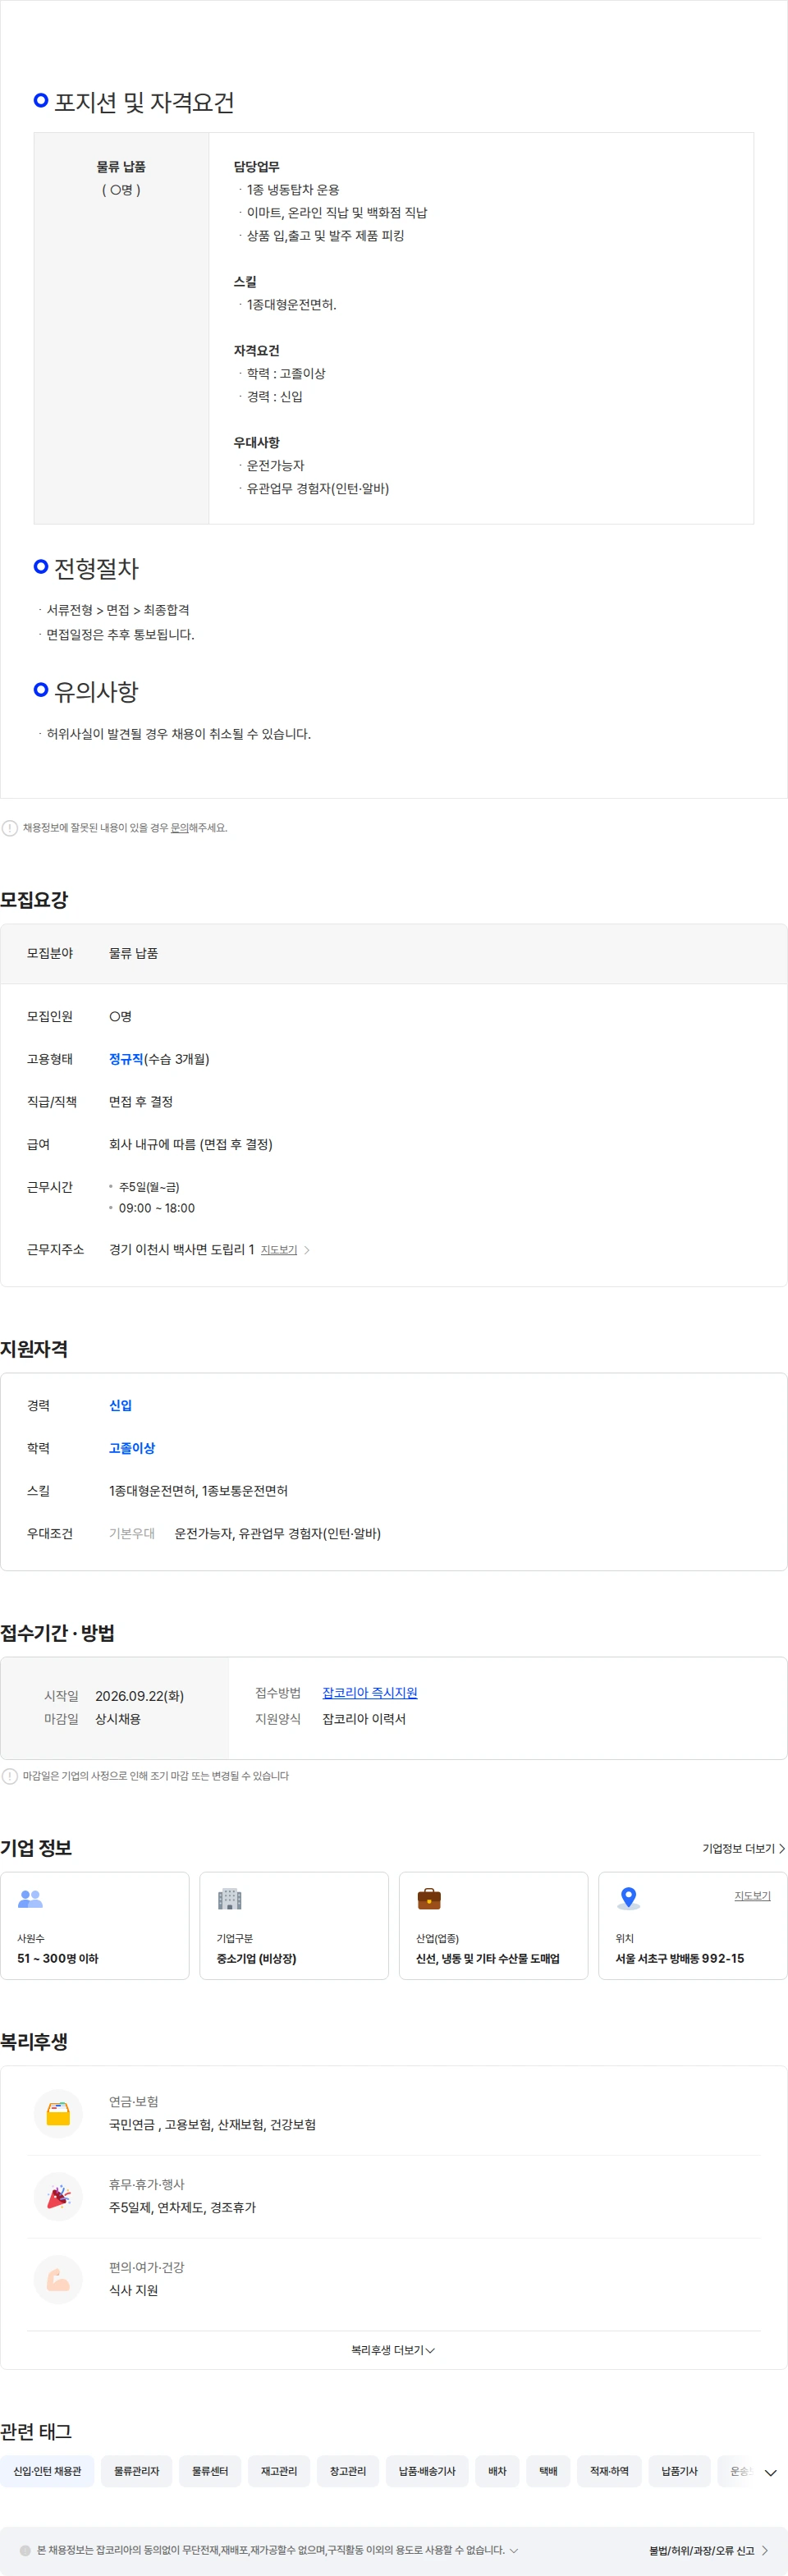Select the 배차 tag
Viewport: 788px width, 2576px height.
[x=497, y=2471]
